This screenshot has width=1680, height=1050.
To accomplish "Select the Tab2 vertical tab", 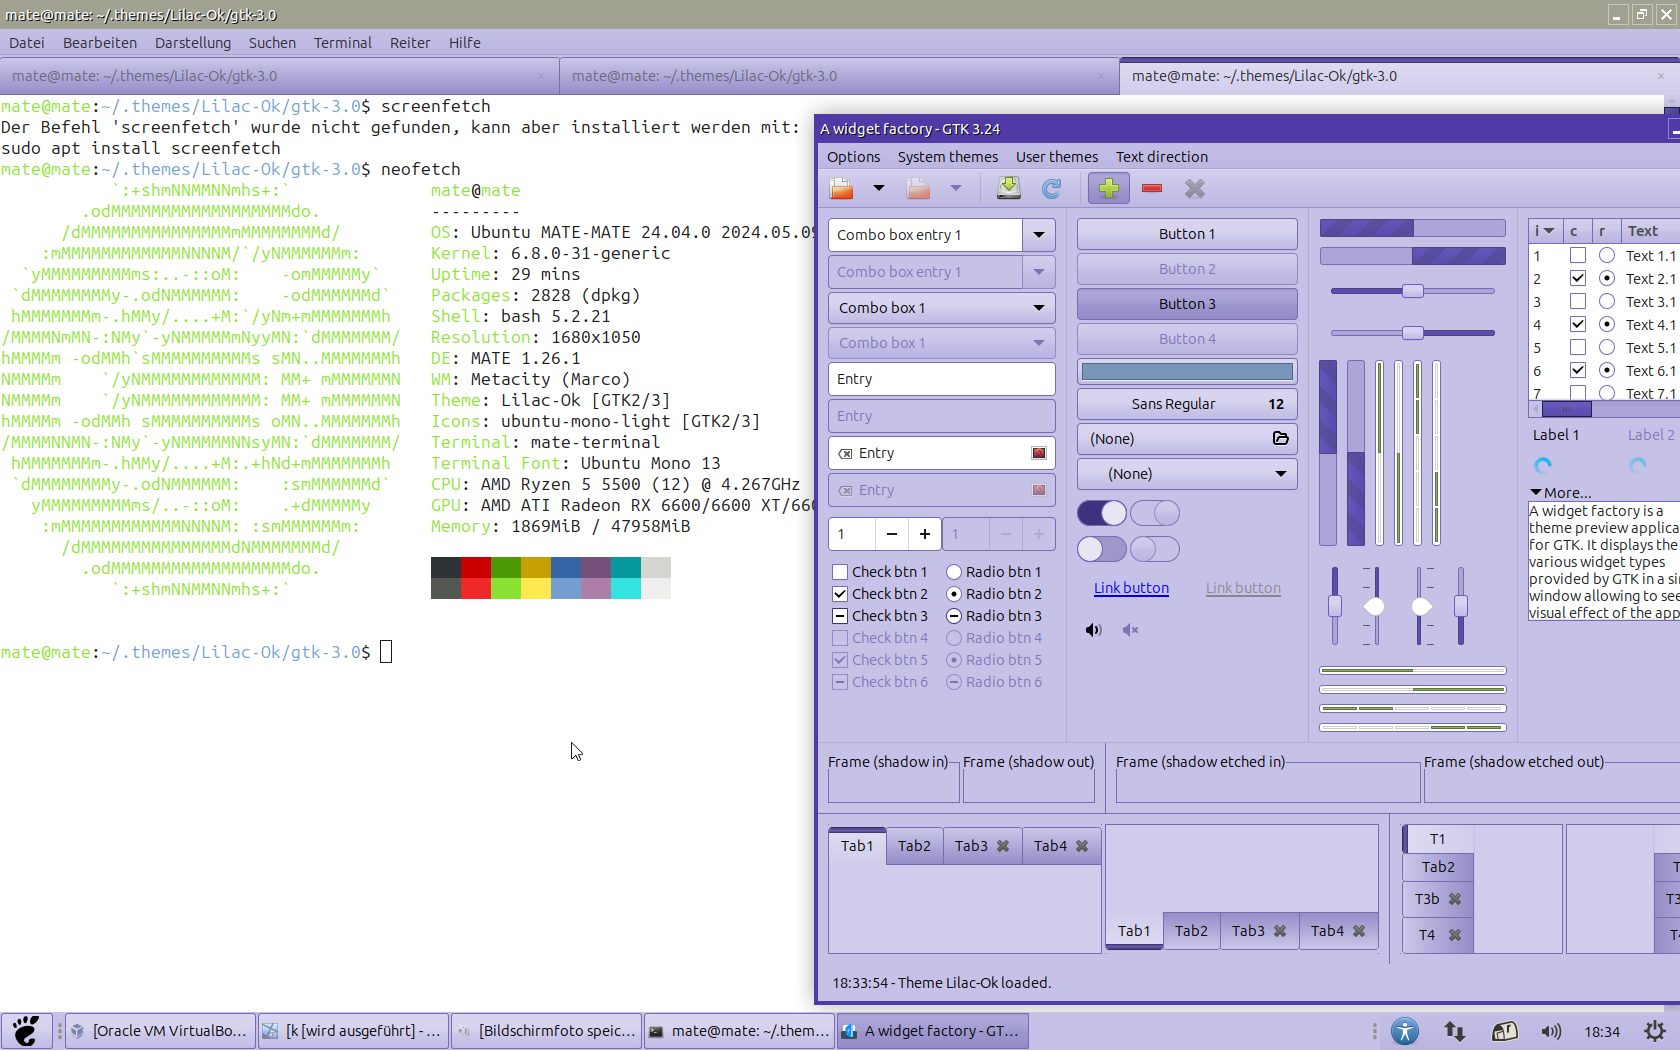I will [x=1438, y=867].
